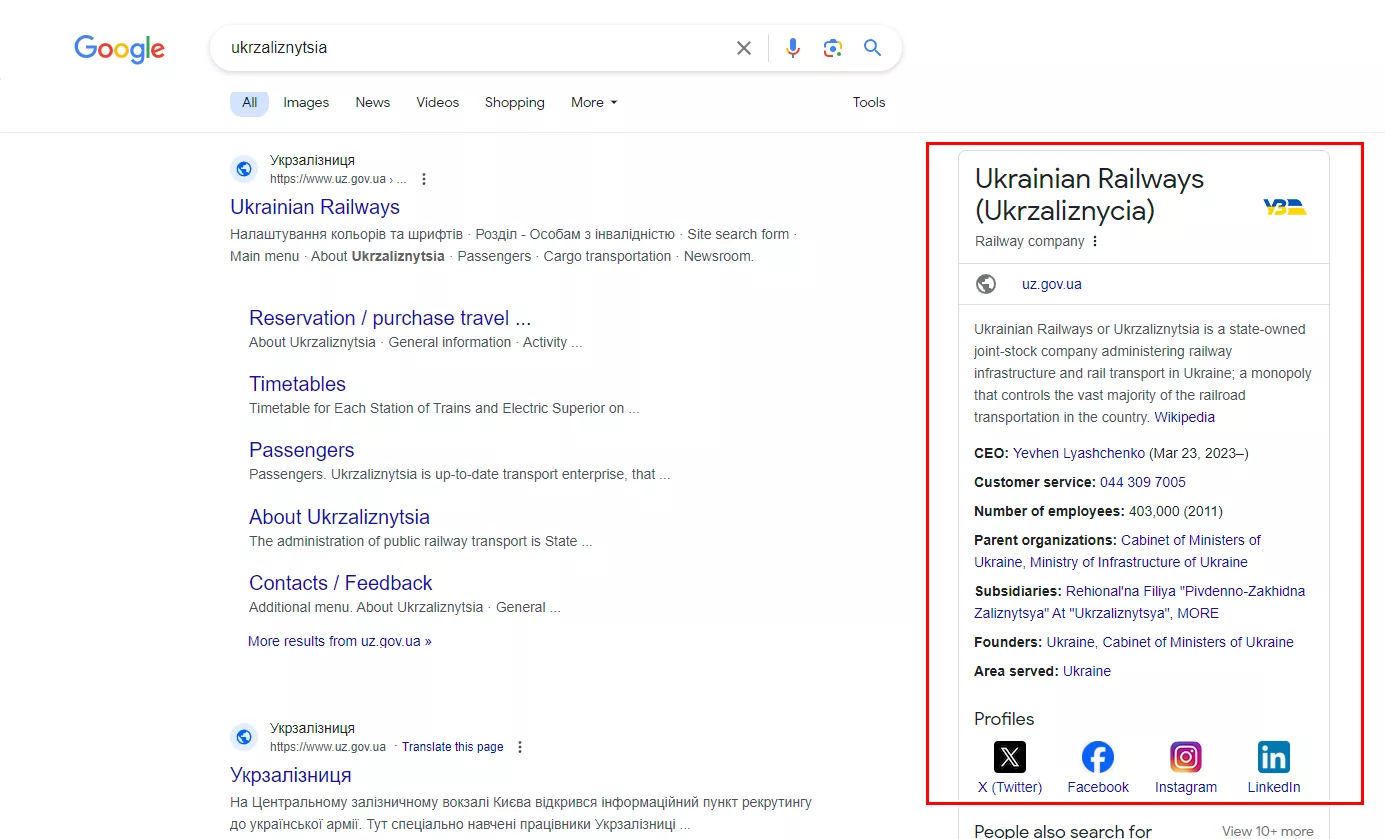Click Number of employees value 403,000 (2011)
The width and height of the screenshot is (1385, 839).
click(x=1176, y=511)
